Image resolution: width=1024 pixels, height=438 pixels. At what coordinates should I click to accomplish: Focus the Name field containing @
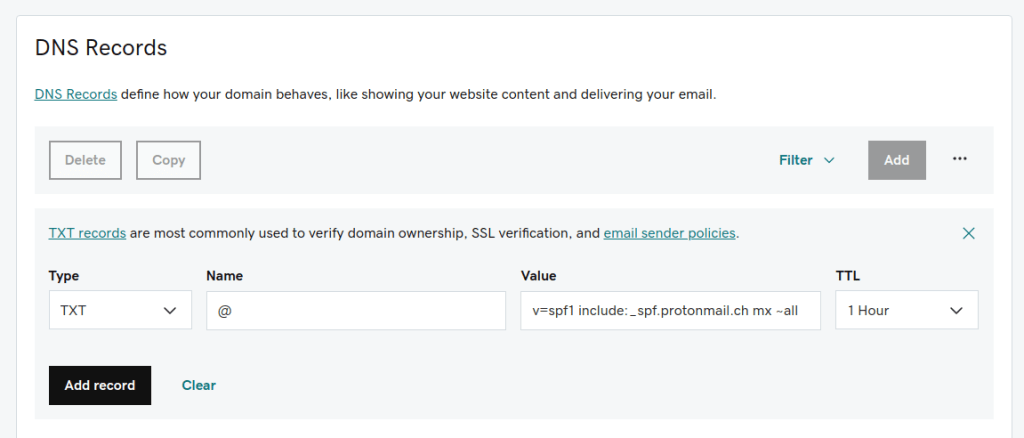pyautogui.click(x=355, y=310)
